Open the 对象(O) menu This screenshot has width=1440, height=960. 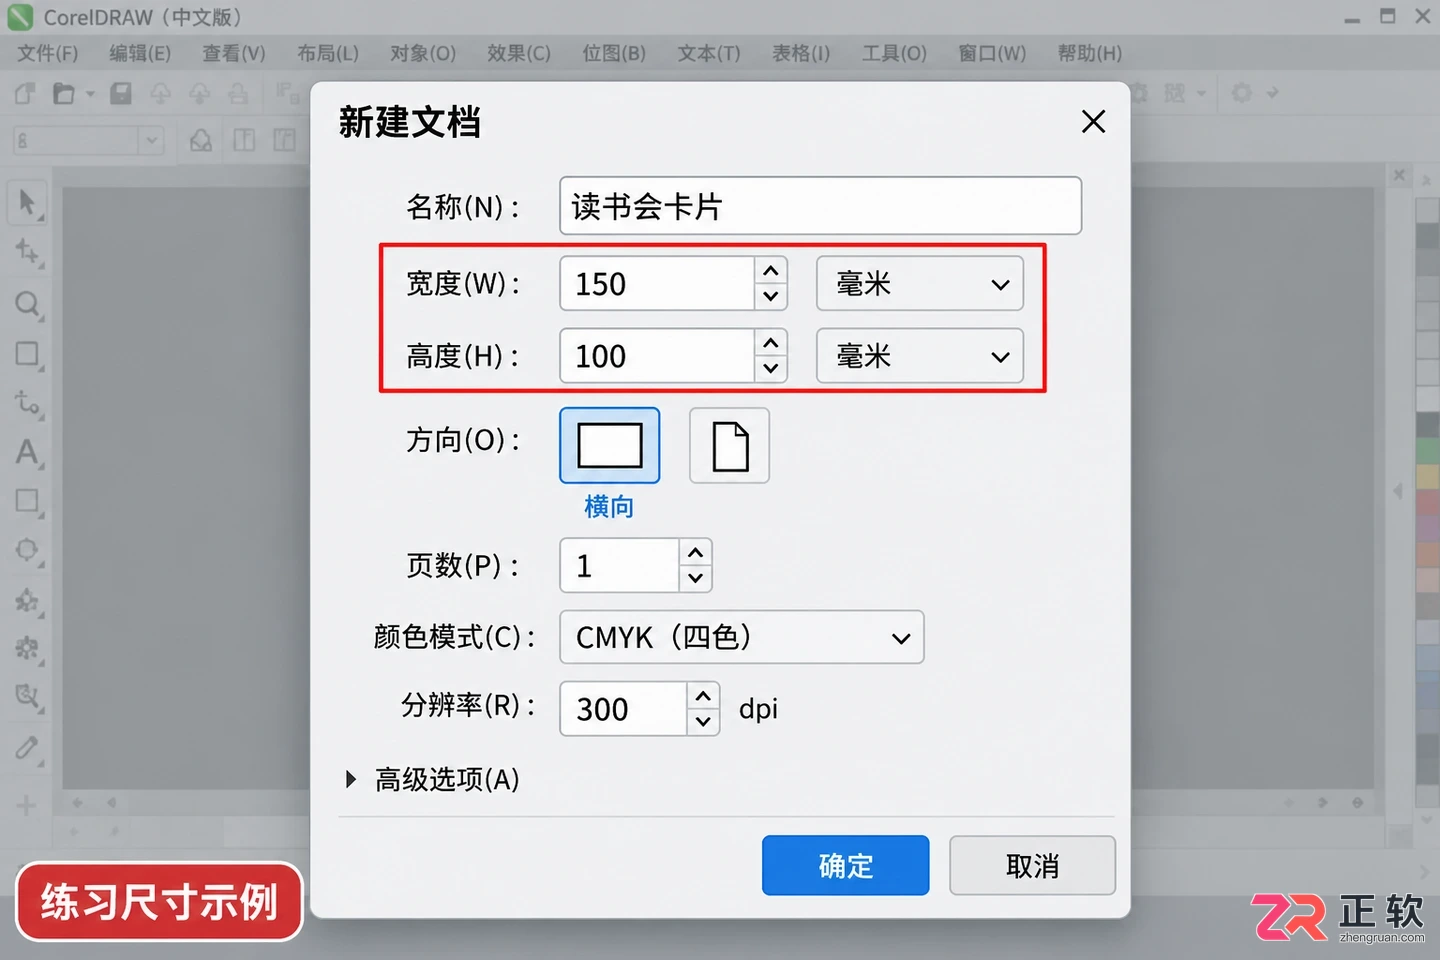[x=423, y=53]
